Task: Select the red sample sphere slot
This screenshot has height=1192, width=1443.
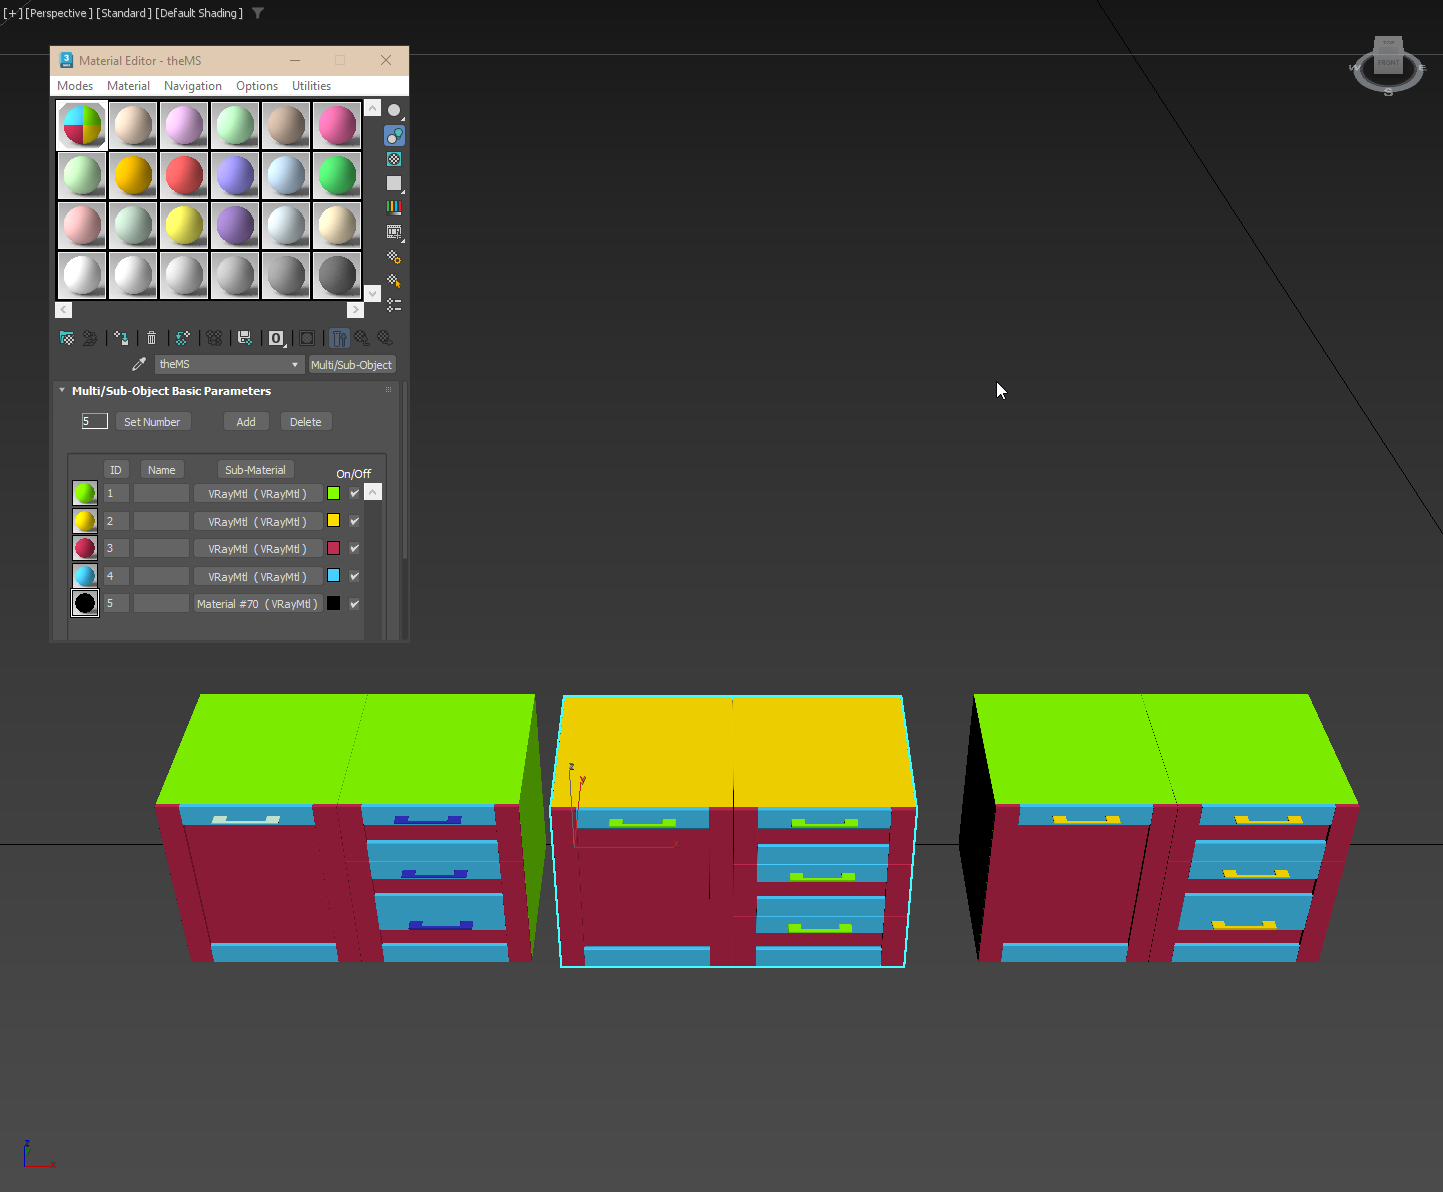Action: click(184, 175)
